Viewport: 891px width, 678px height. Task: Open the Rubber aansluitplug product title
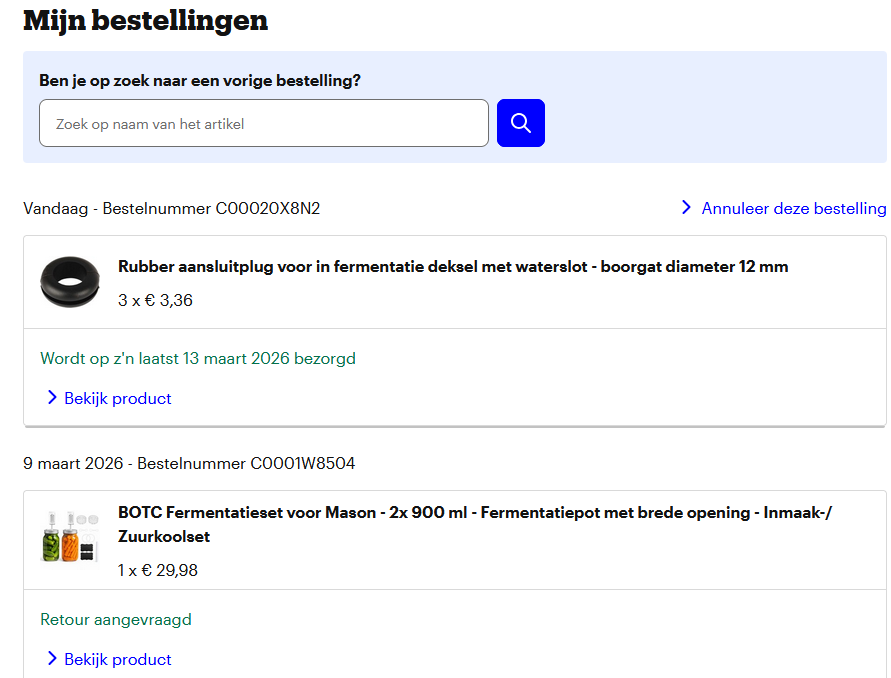coord(453,266)
